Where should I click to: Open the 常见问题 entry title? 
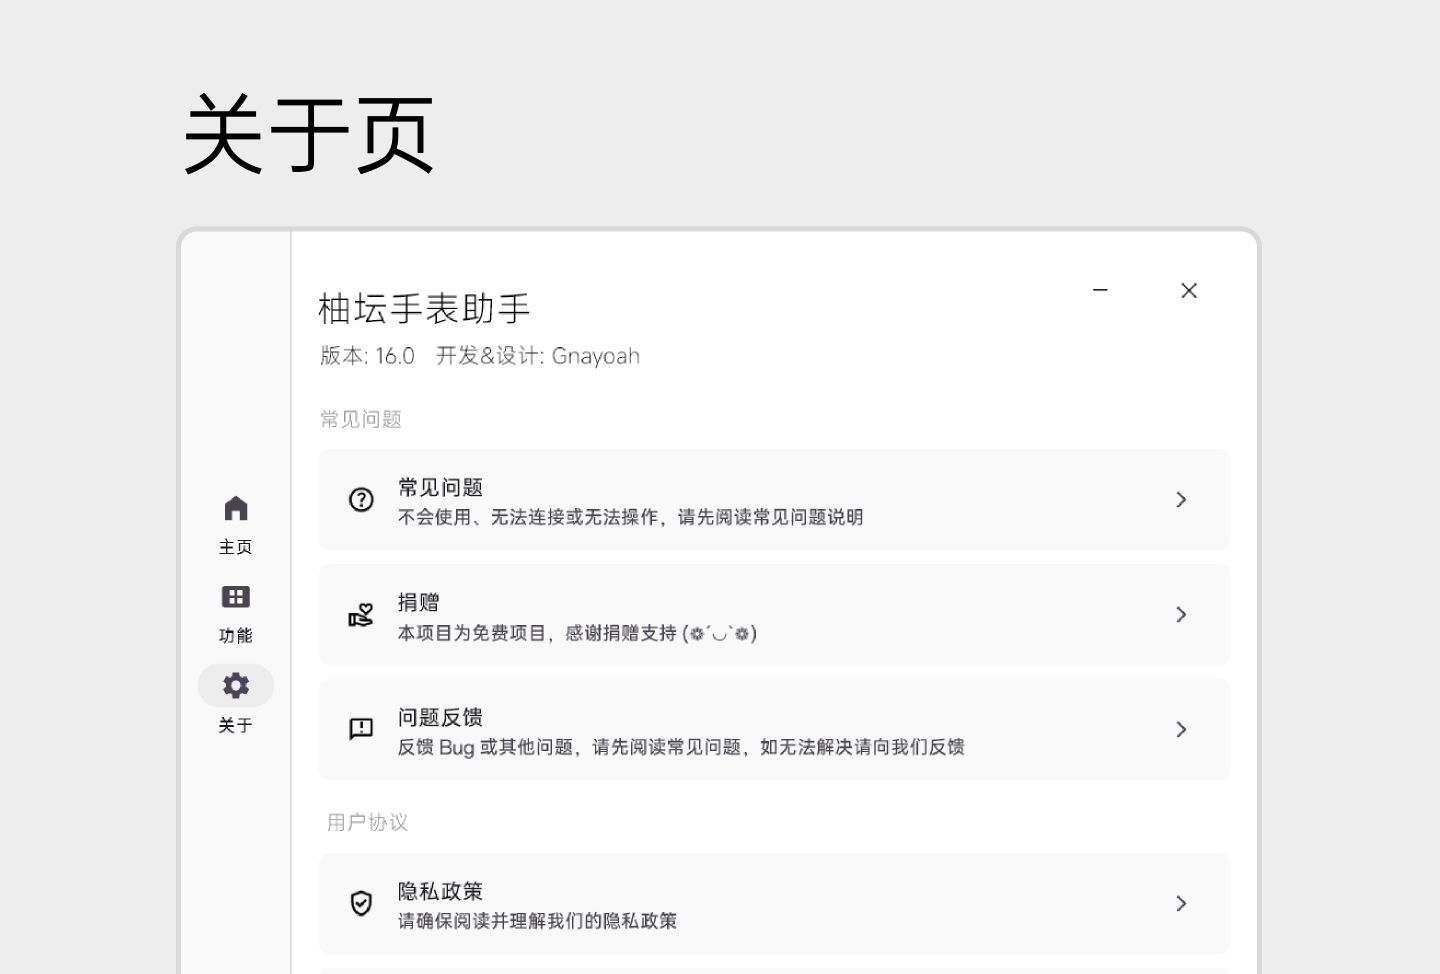click(x=440, y=487)
